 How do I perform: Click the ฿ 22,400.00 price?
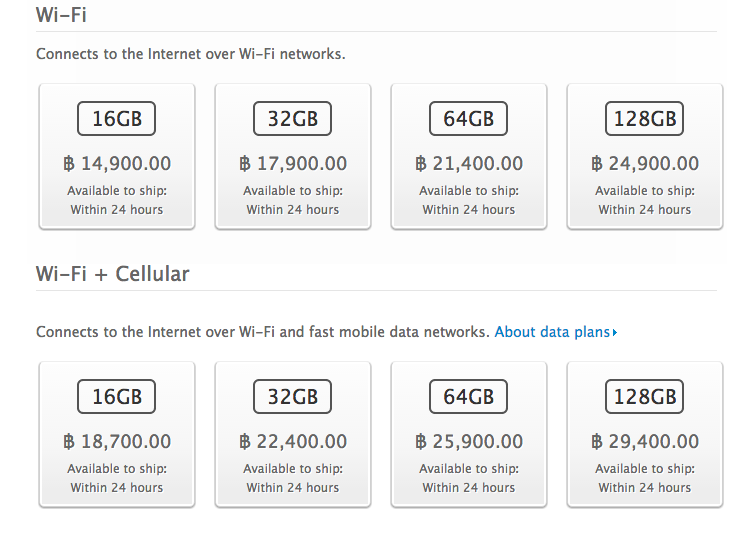point(293,442)
